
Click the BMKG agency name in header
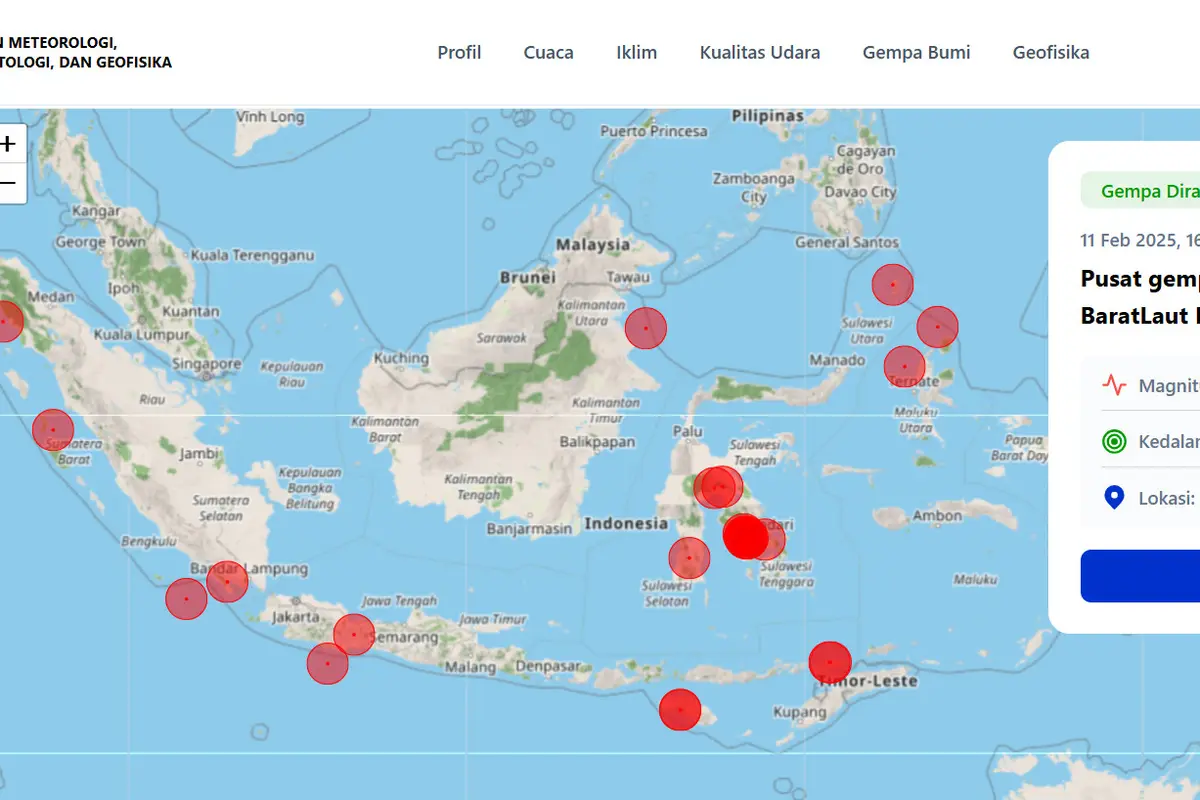(86, 52)
